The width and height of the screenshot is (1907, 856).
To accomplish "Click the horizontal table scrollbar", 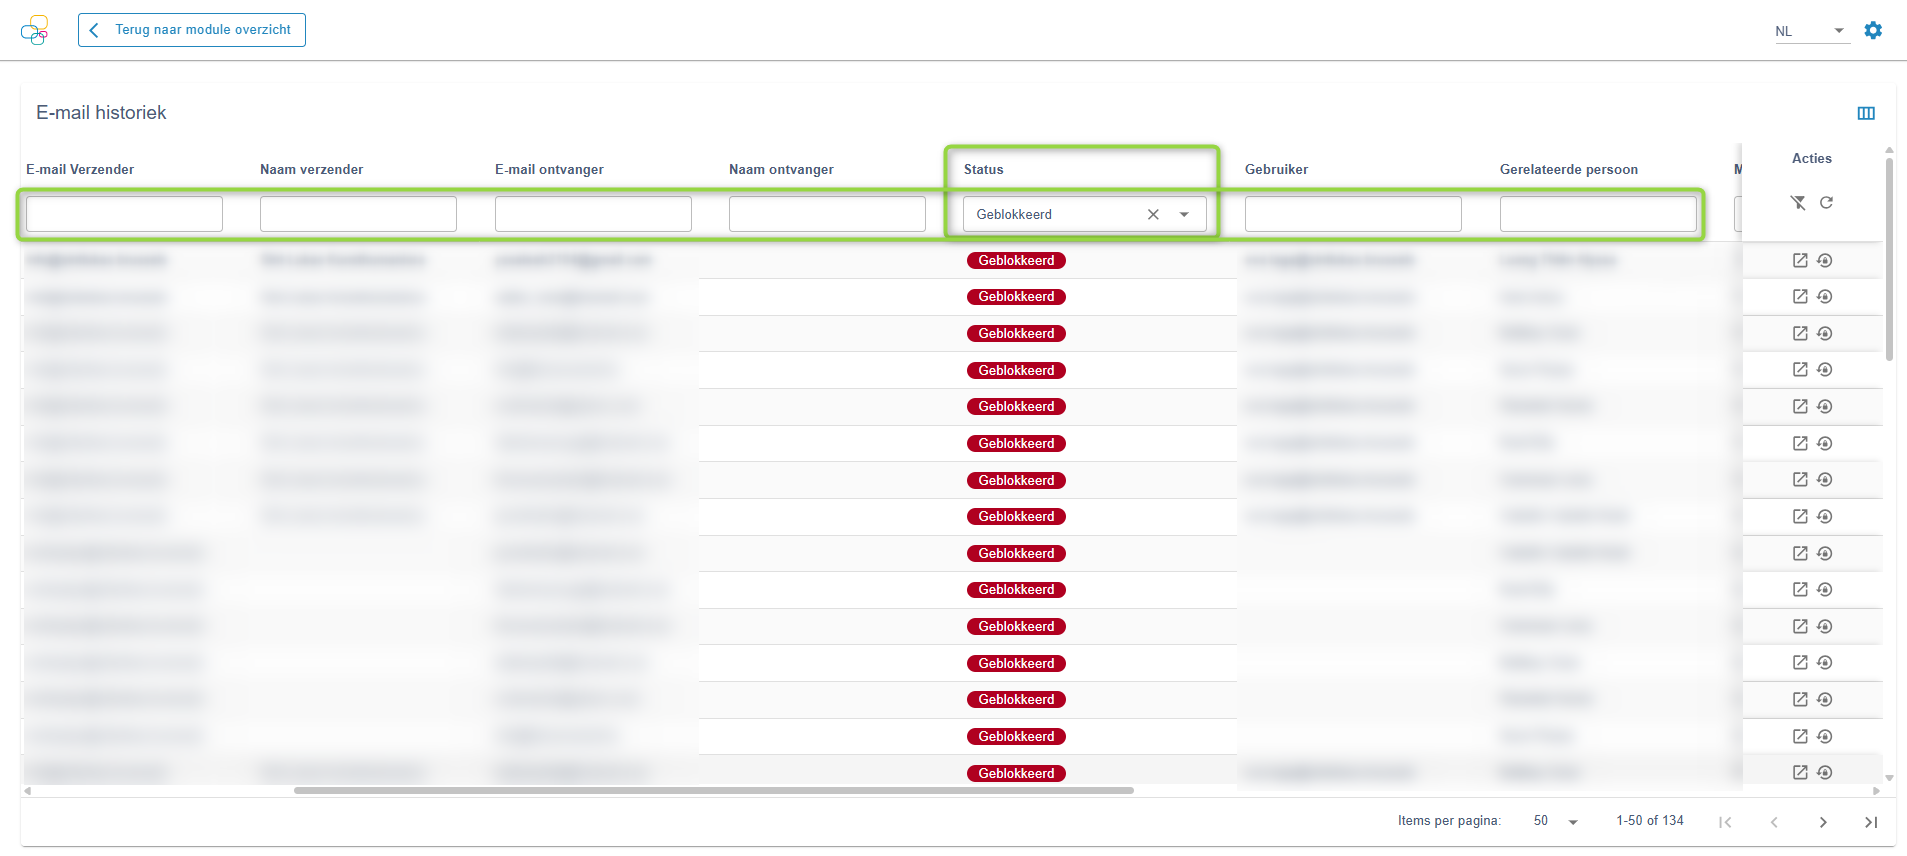I will tap(713, 790).
